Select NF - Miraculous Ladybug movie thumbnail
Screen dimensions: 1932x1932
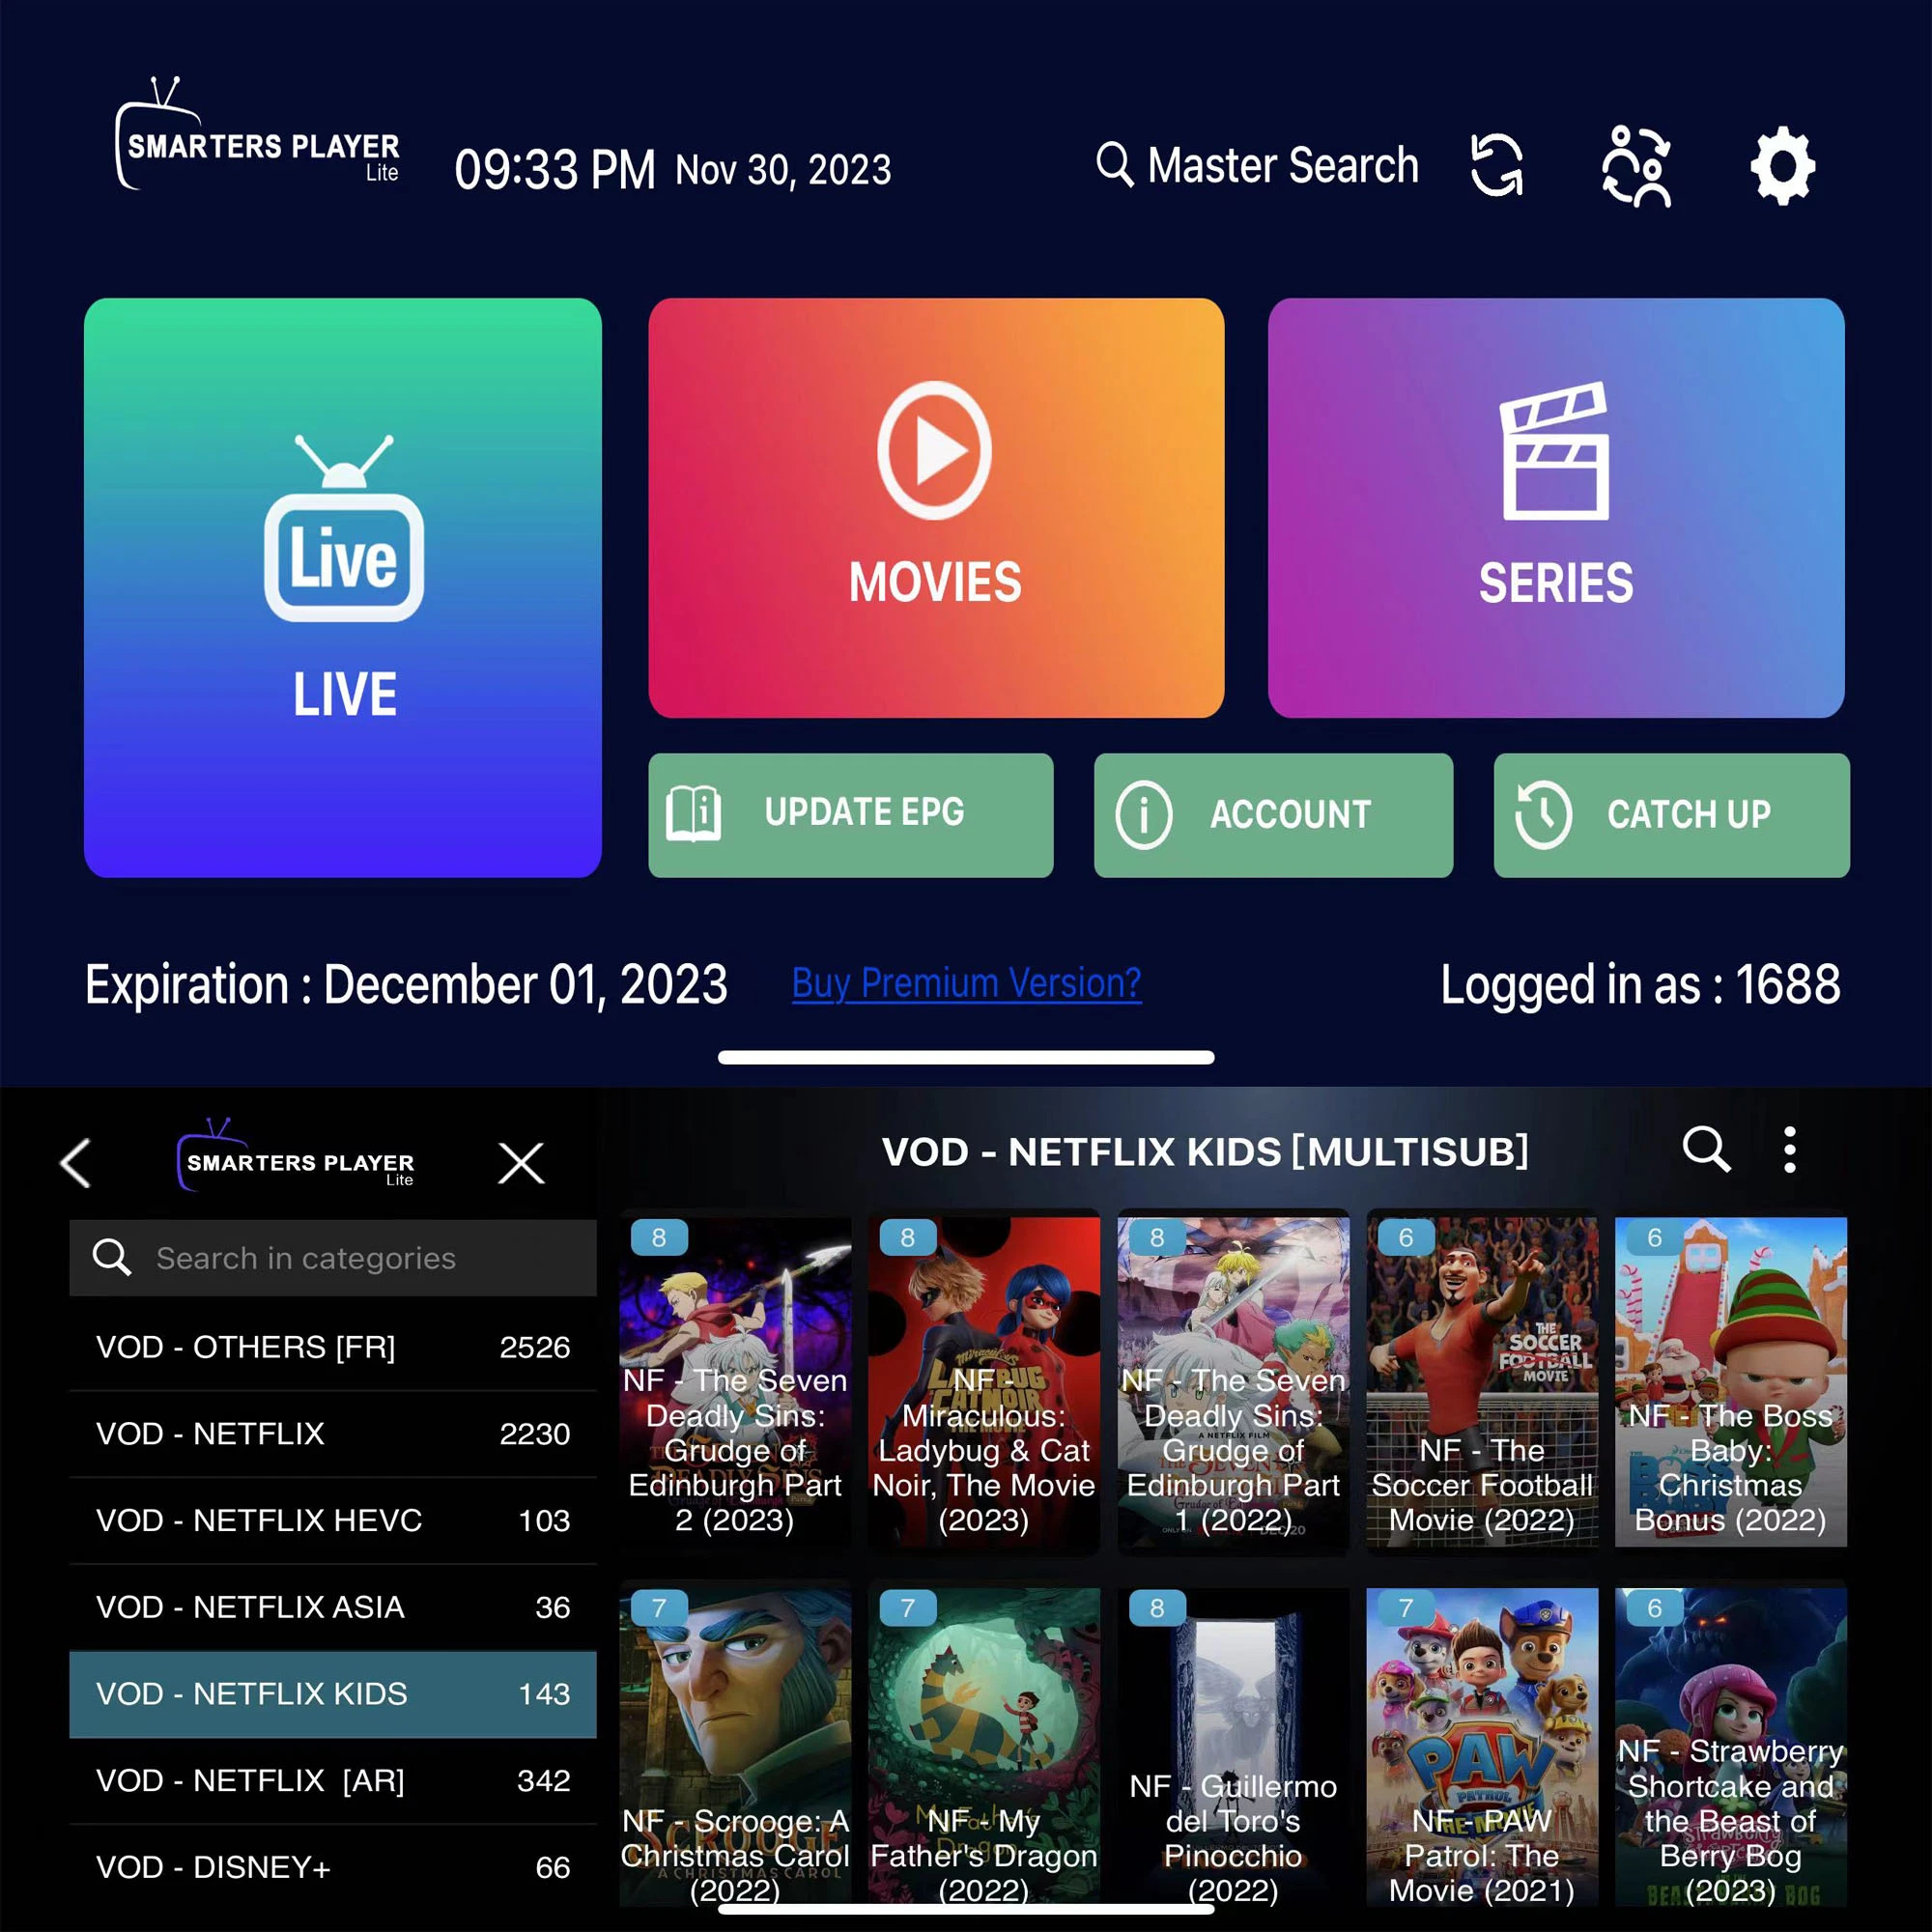coord(983,1378)
